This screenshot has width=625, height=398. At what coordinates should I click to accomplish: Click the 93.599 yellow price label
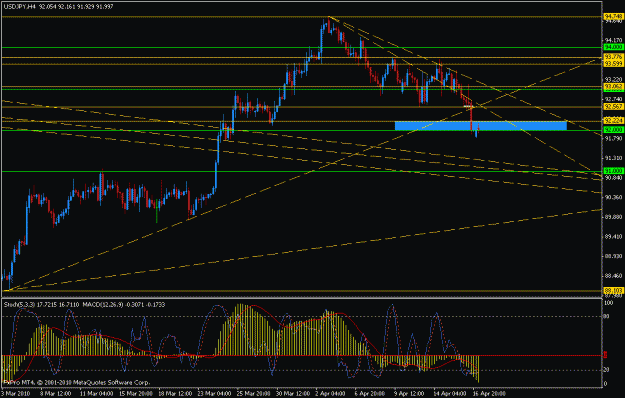[x=613, y=64]
